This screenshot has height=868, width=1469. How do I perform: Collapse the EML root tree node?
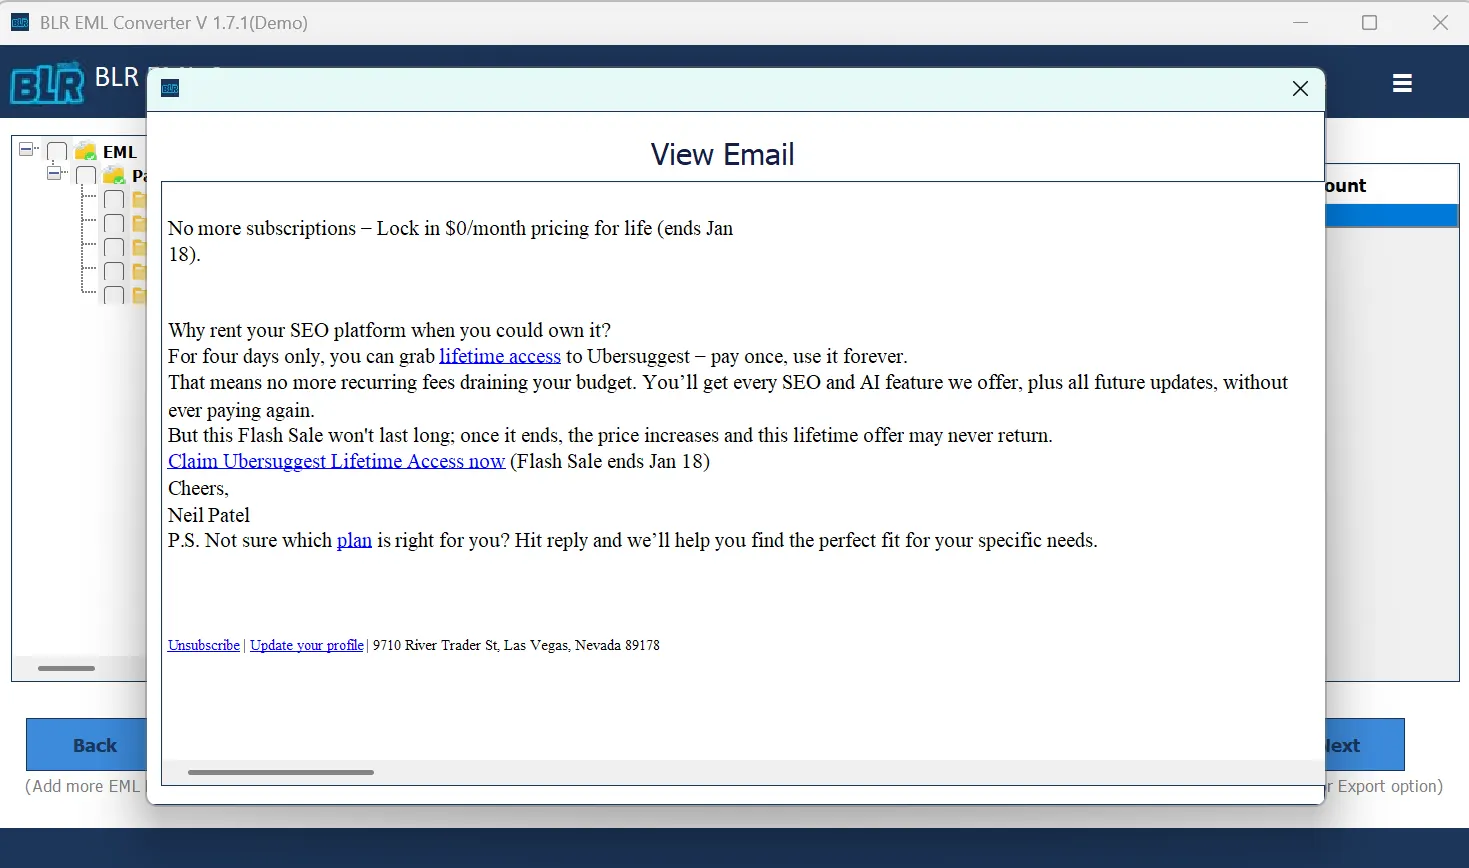coord(24,146)
